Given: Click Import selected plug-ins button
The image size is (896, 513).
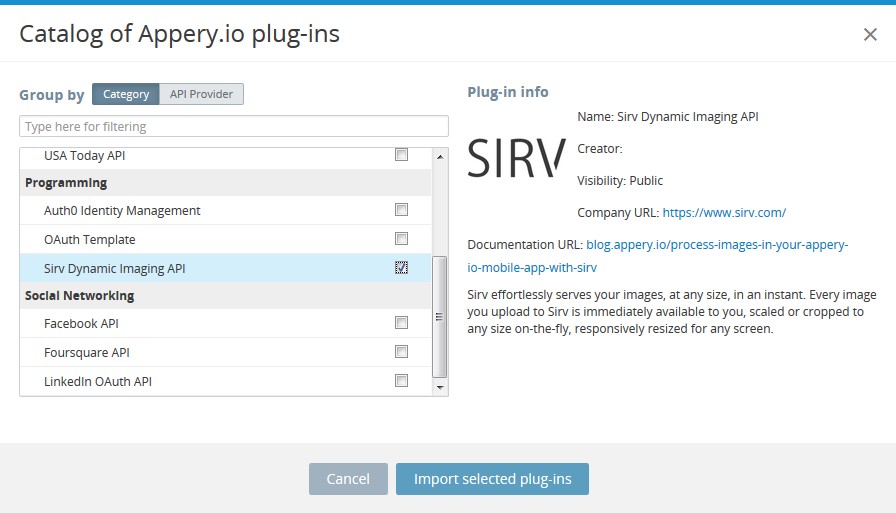Looking at the screenshot, I should coord(492,479).
